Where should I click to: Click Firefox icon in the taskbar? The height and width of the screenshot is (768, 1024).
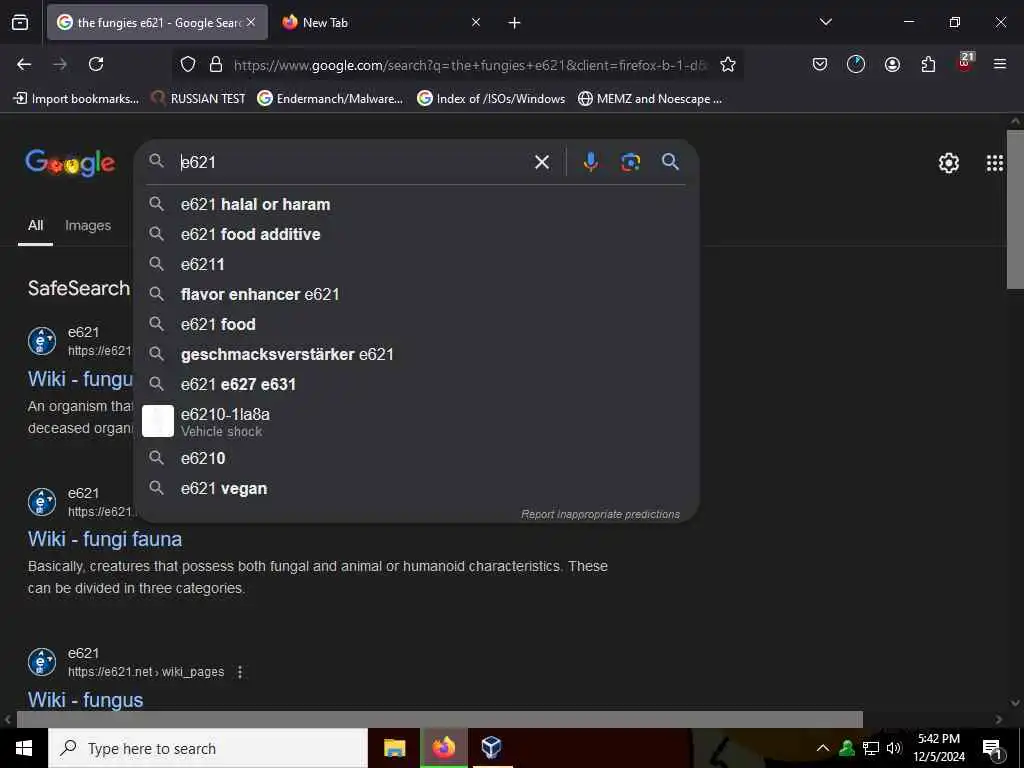[443, 748]
